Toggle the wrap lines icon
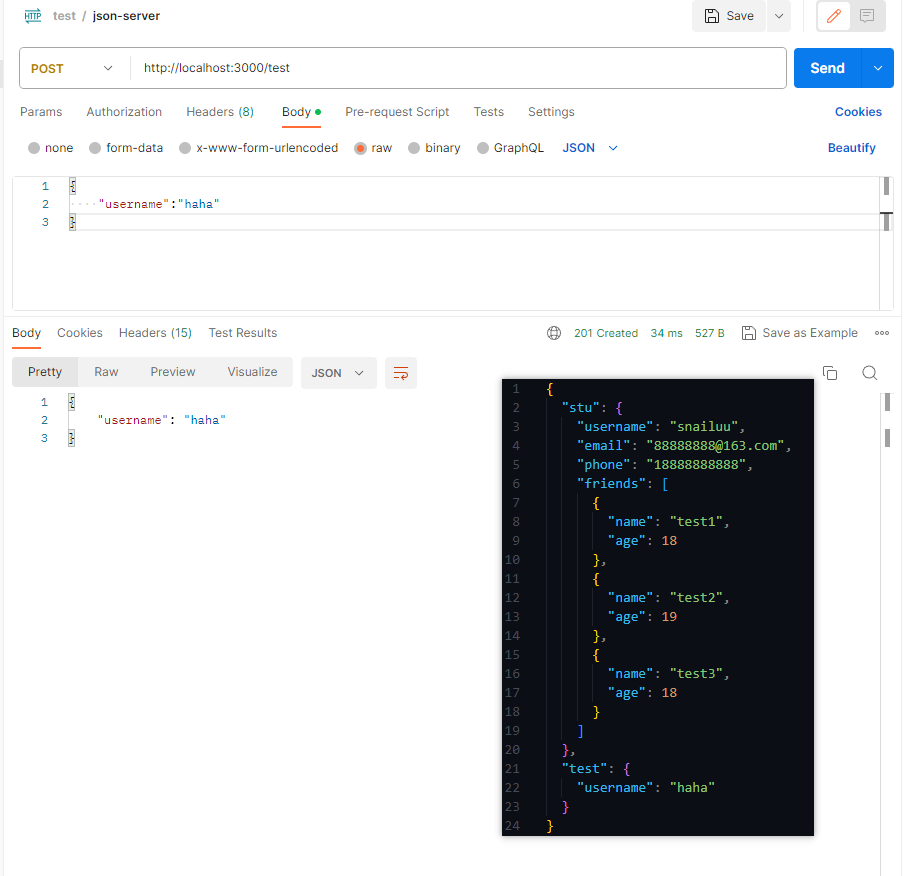The width and height of the screenshot is (904, 876). tap(401, 373)
